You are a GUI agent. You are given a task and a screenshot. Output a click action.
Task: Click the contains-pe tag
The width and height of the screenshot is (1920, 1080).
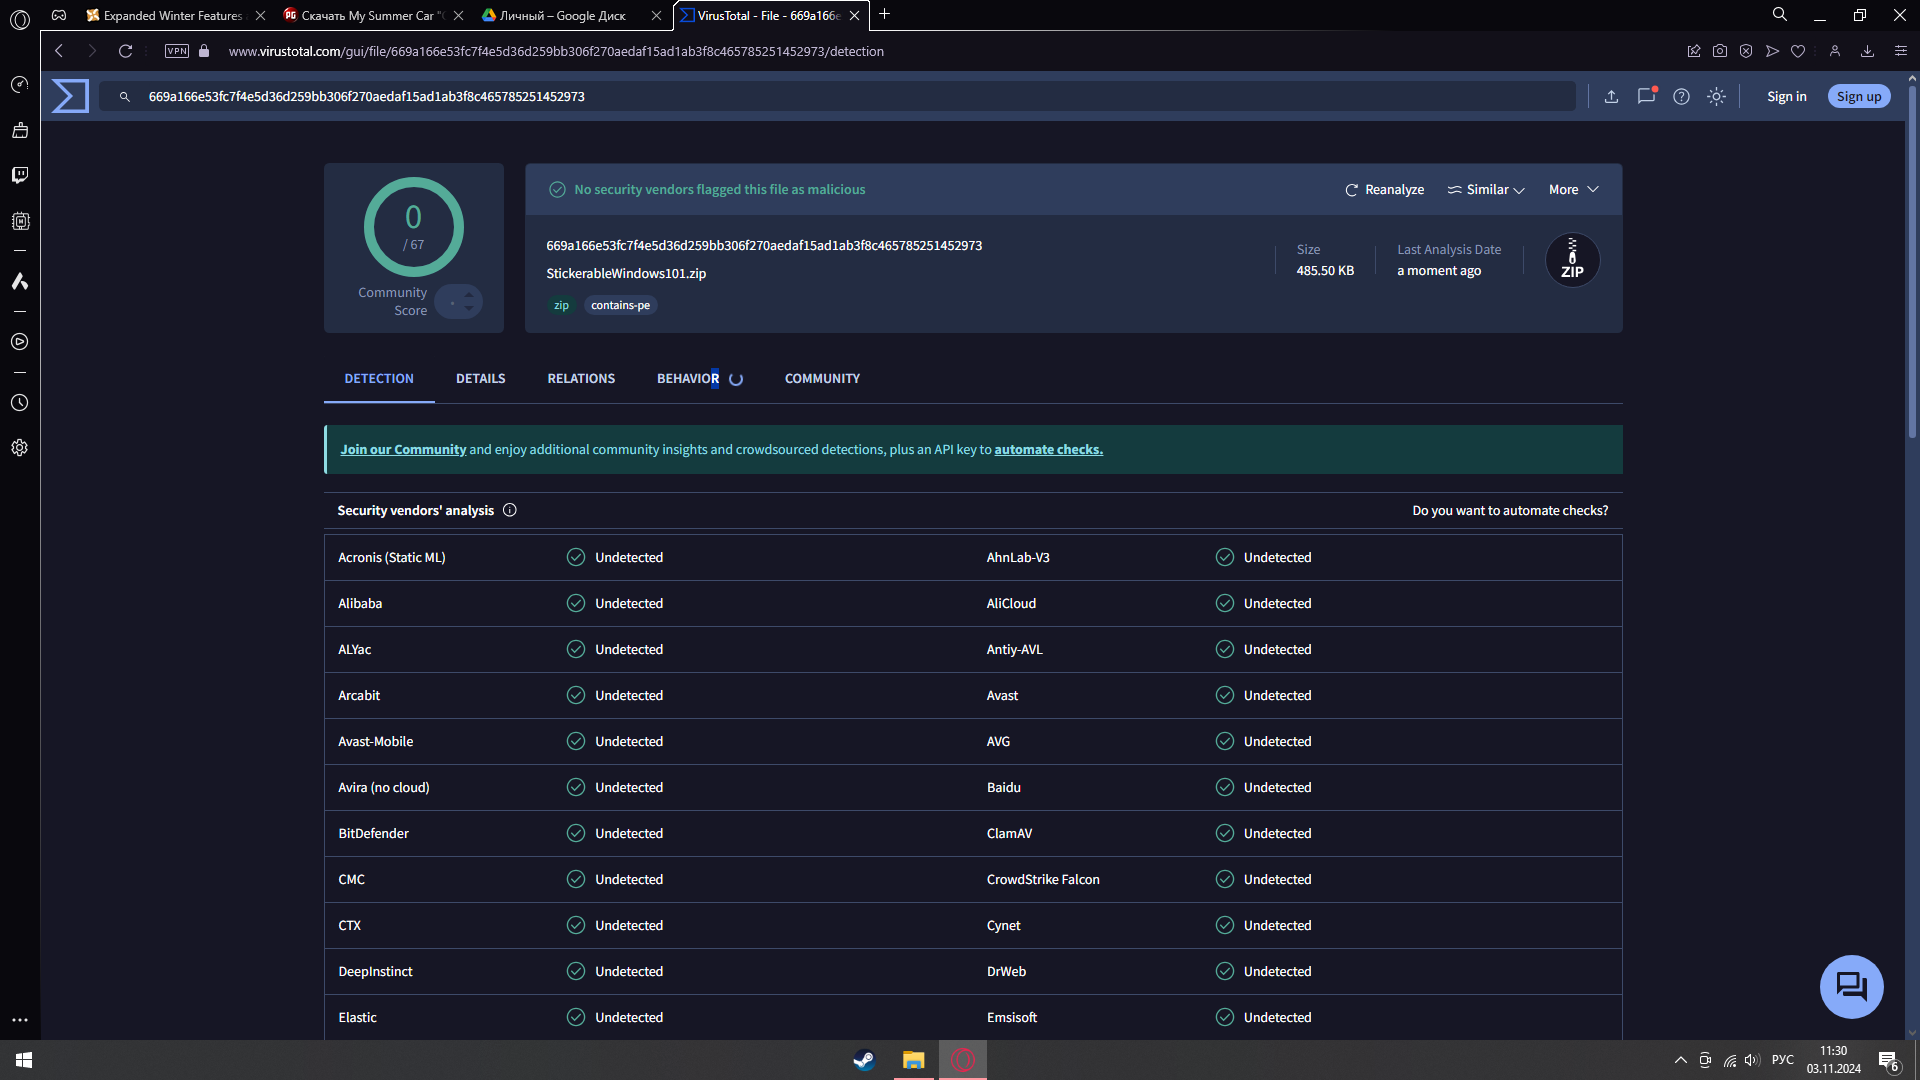[620, 306]
